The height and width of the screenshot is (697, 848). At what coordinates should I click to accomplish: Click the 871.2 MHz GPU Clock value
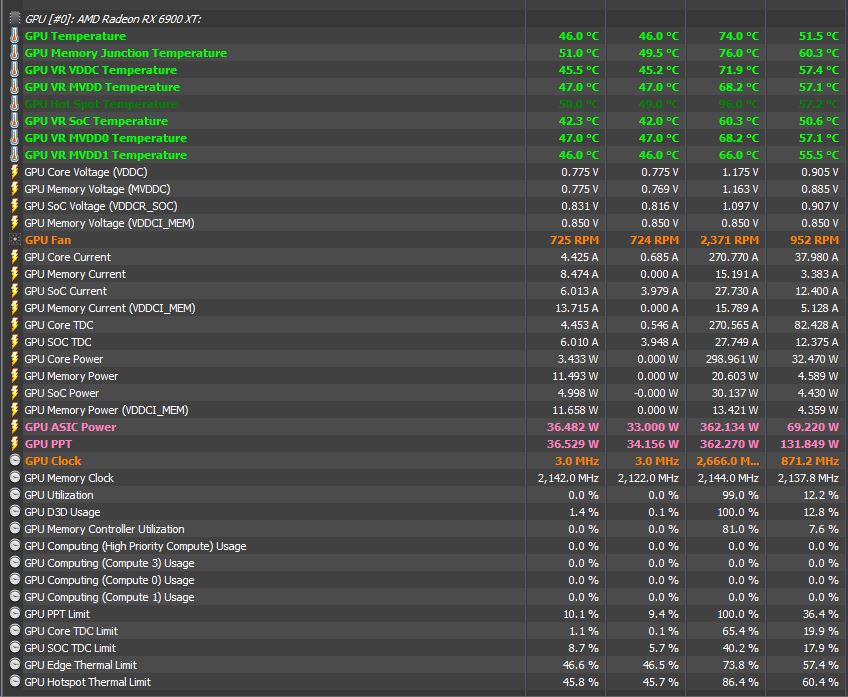(810, 461)
